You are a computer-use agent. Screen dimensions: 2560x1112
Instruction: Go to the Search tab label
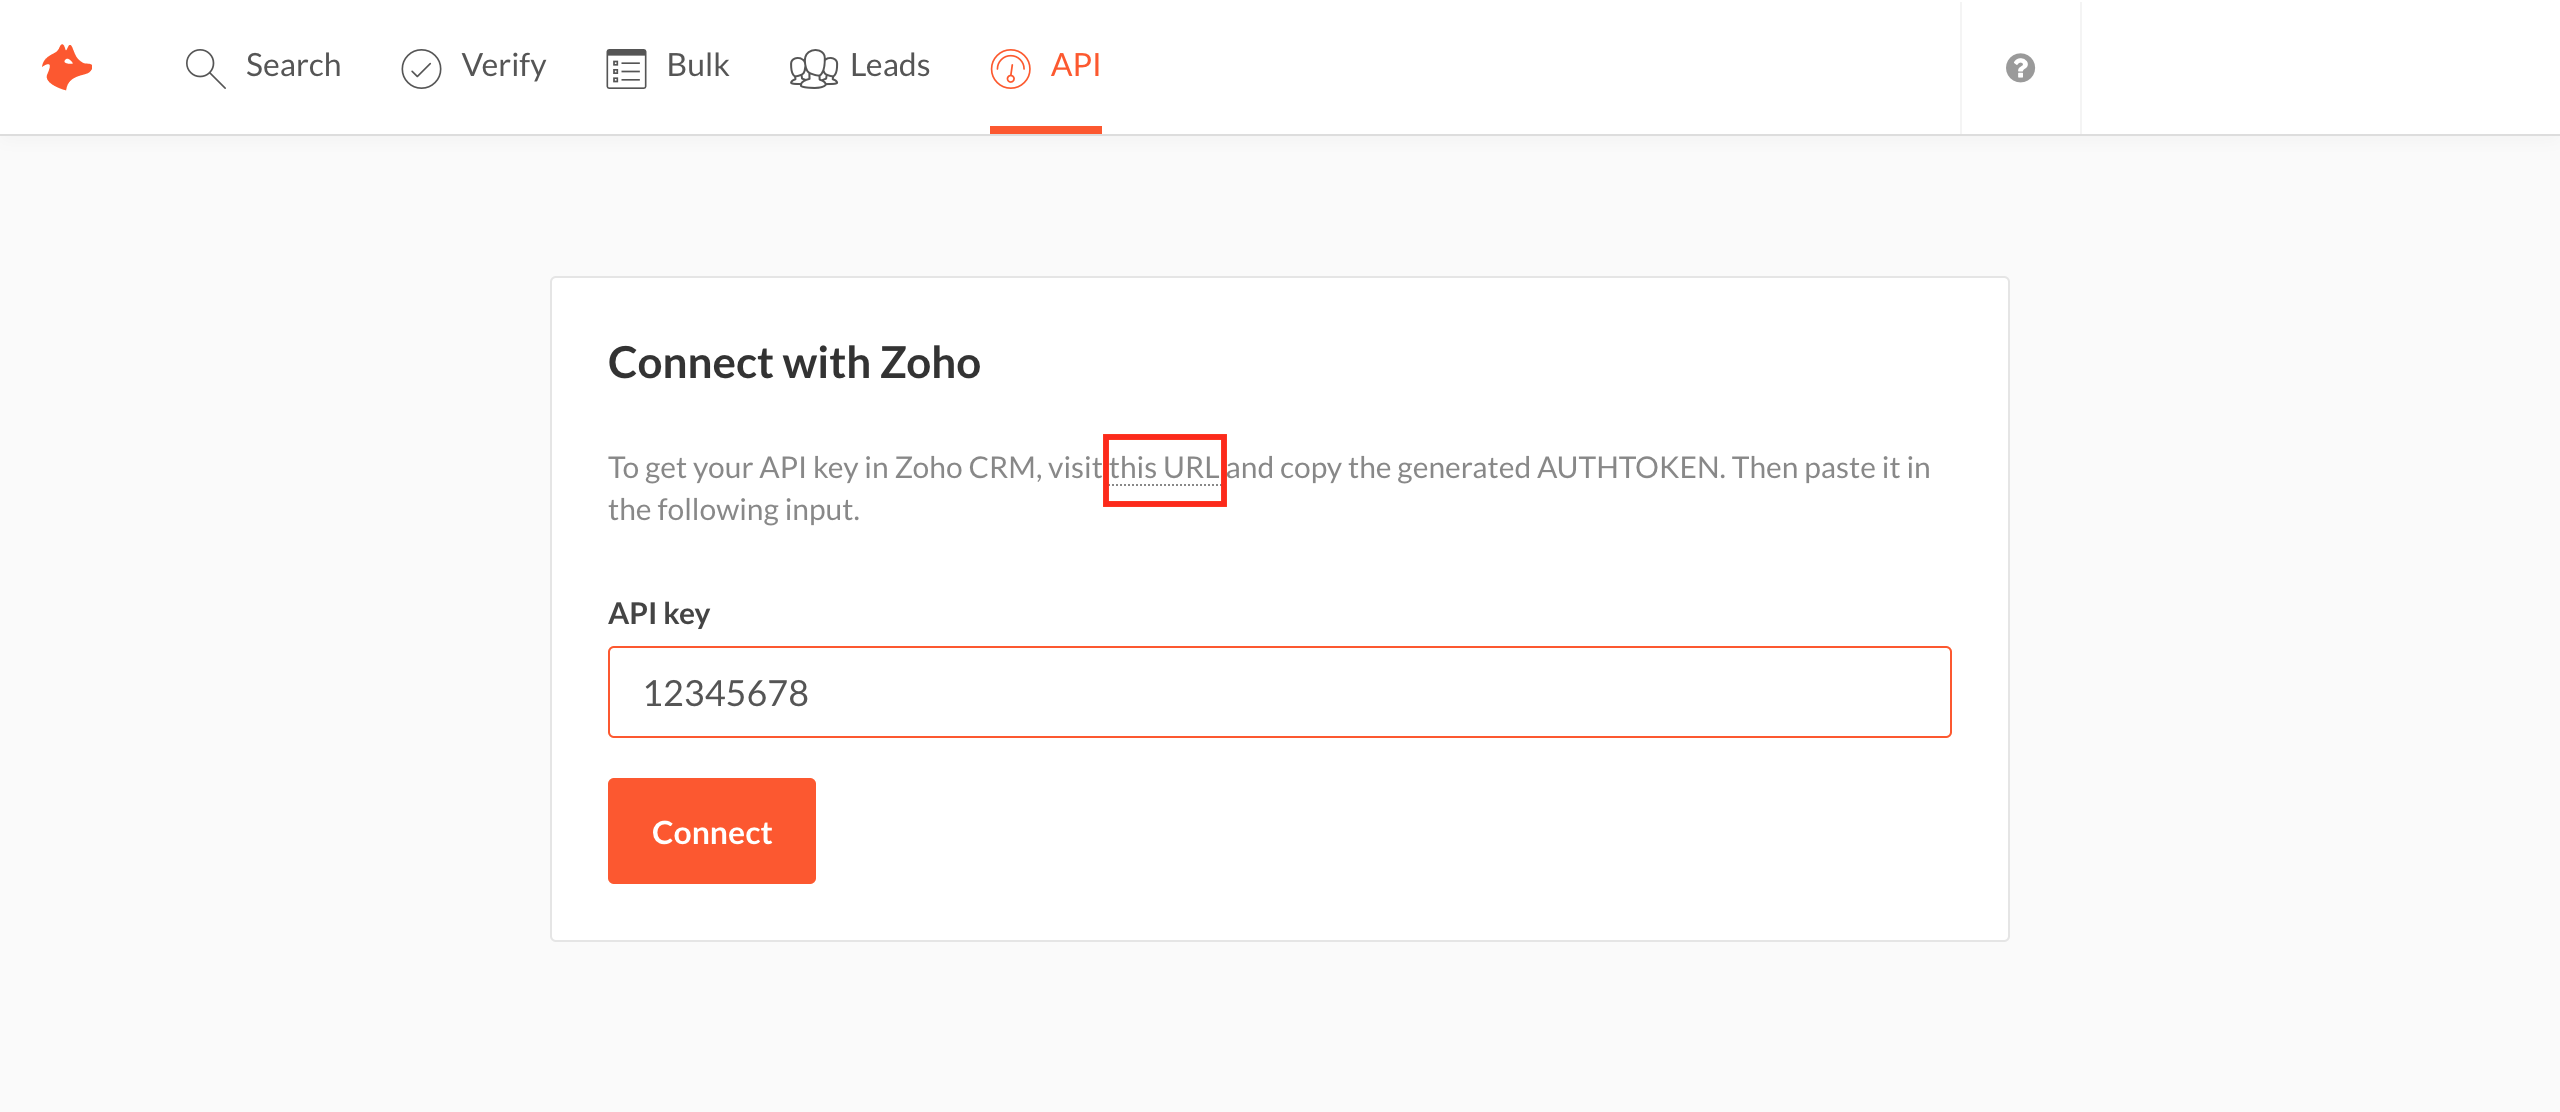point(293,65)
